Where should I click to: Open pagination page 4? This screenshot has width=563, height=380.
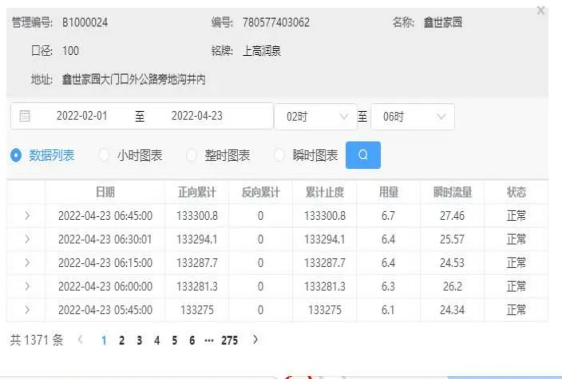click(157, 340)
